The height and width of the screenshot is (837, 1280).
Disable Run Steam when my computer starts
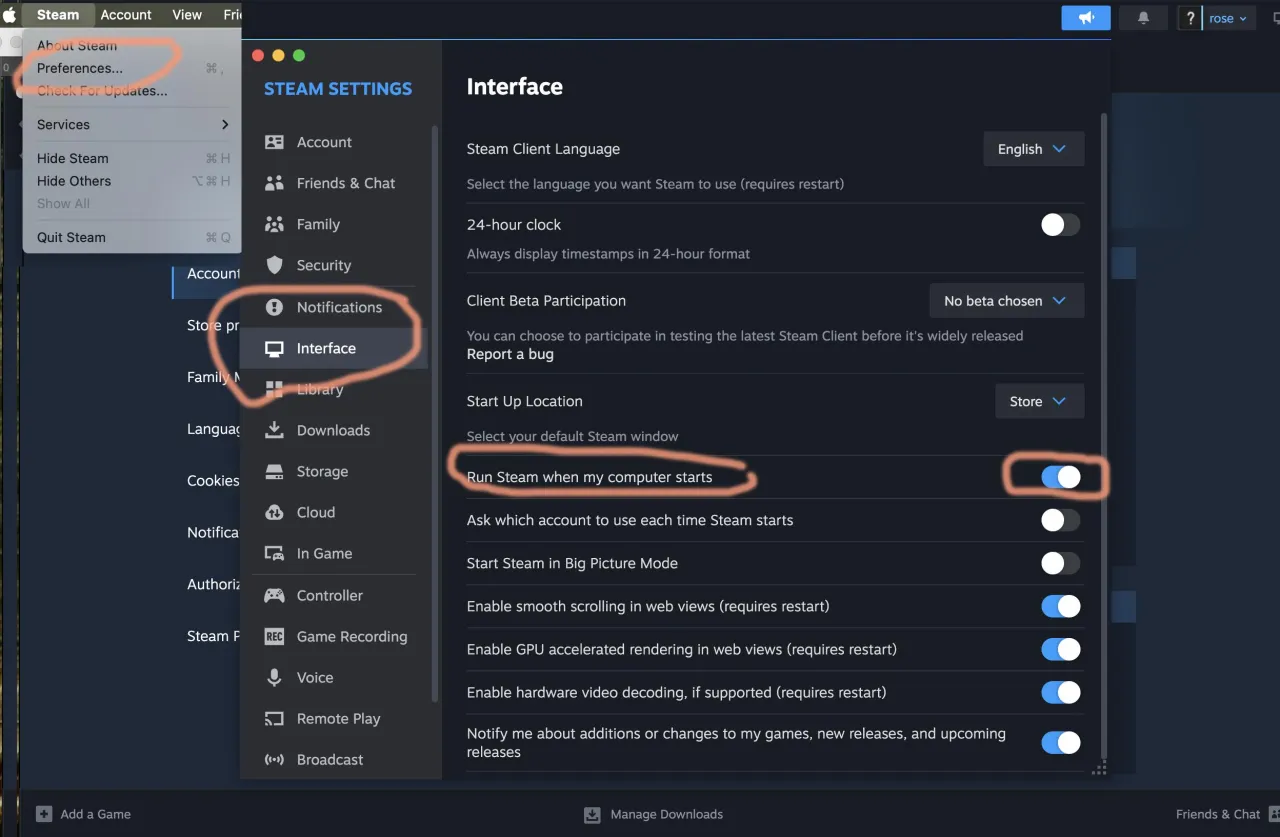1060,477
